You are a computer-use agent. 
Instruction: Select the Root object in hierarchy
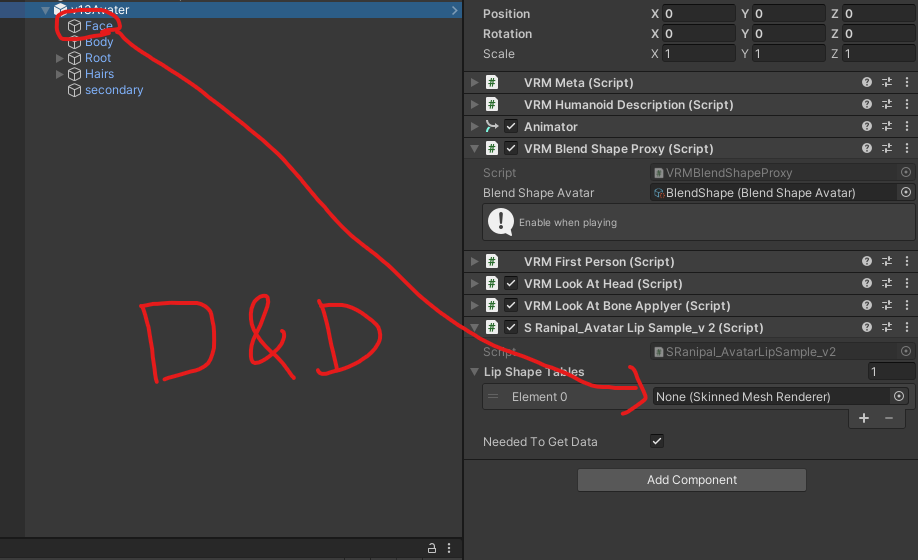tap(98, 58)
